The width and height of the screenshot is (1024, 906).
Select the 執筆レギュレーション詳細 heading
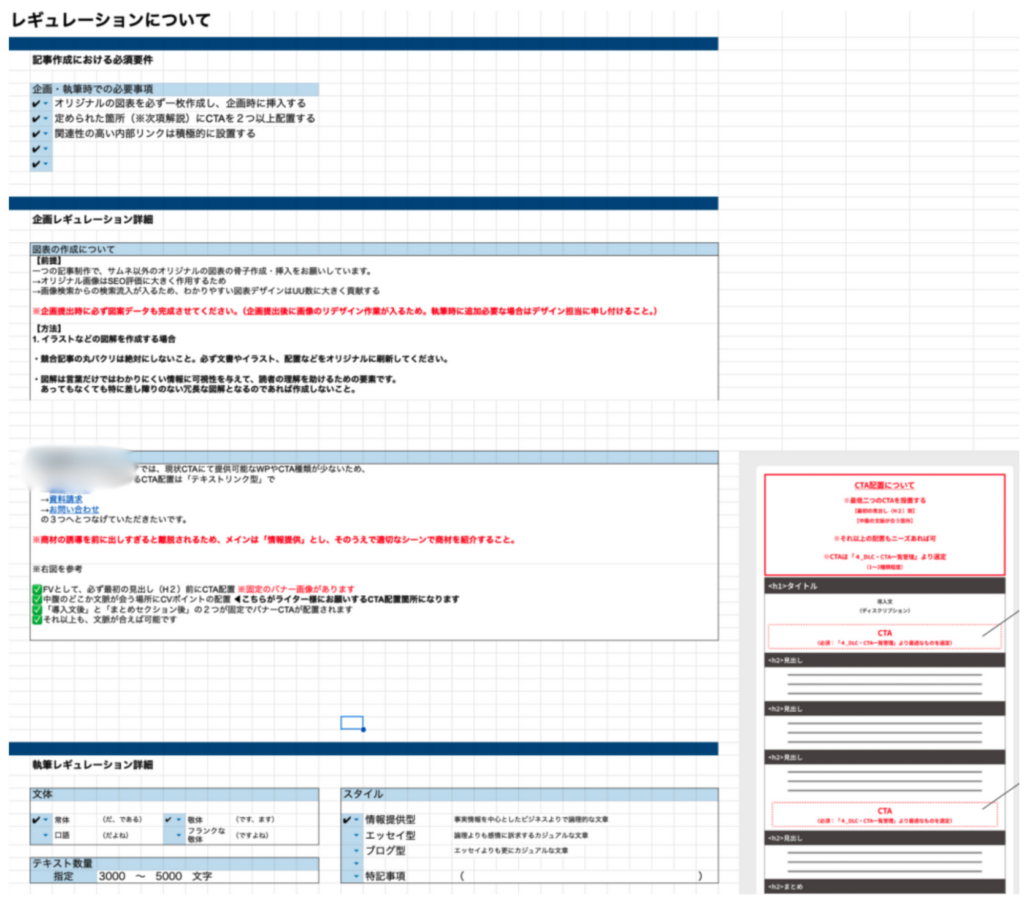(x=92, y=765)
